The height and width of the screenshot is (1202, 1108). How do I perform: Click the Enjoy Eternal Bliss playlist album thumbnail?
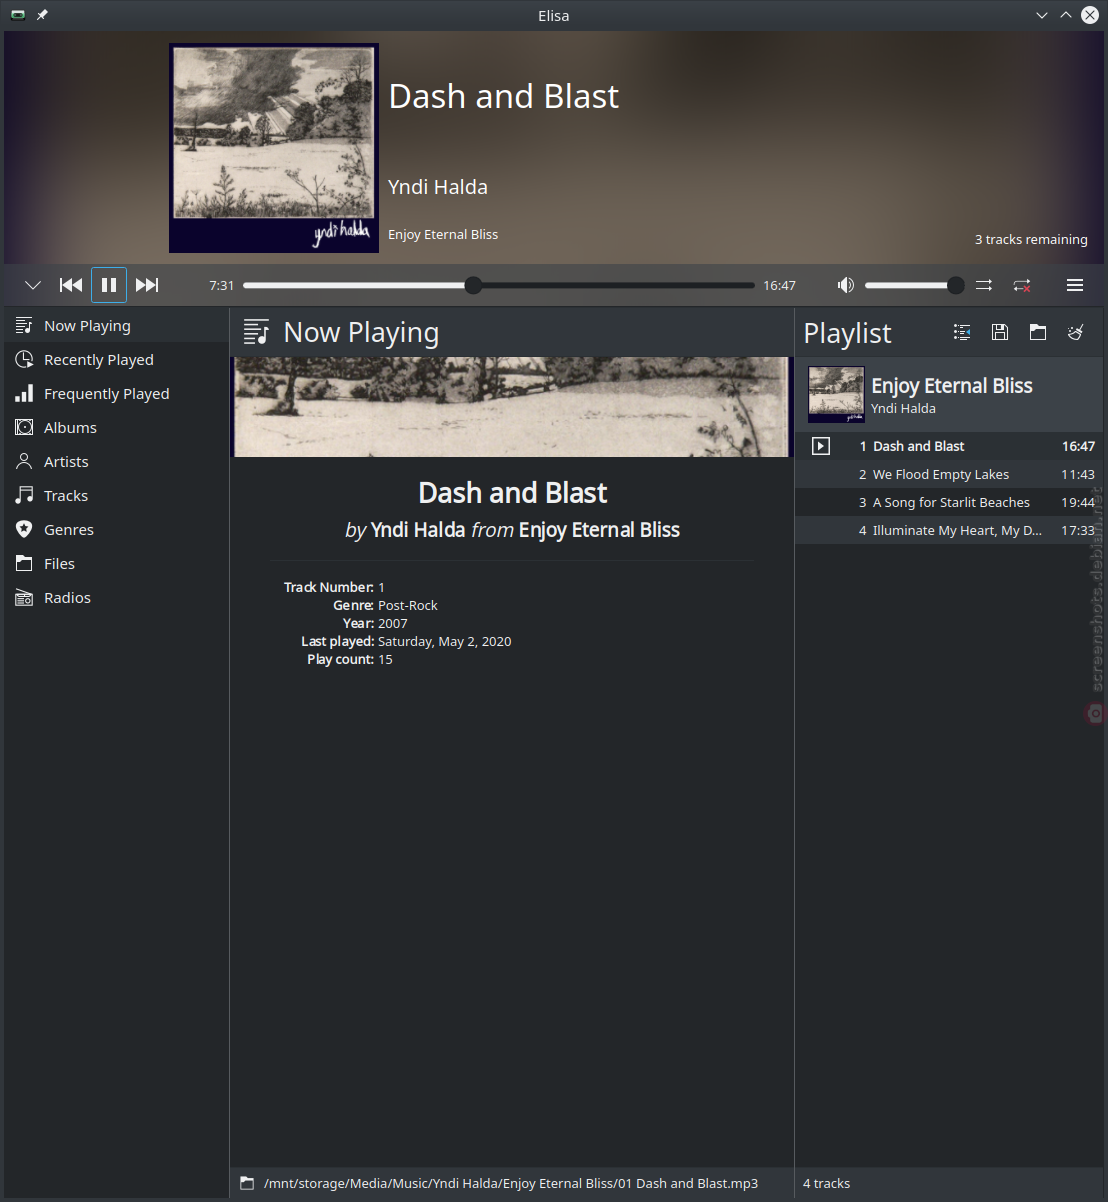pyautogui.click(x=836, y=394)
